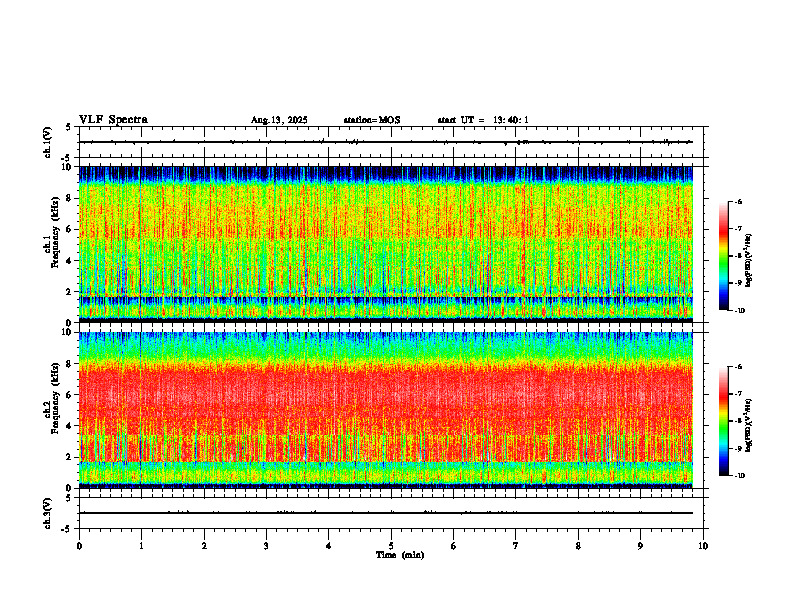
Task: Click the time axis tick label "1"
Action: 141,546
